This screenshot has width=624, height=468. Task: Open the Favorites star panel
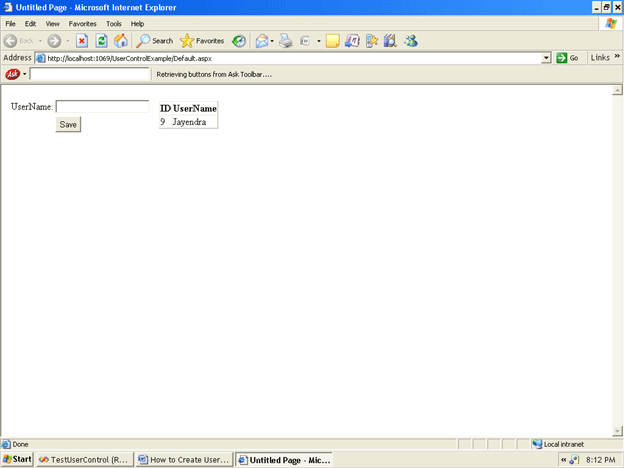coord(202,41)
